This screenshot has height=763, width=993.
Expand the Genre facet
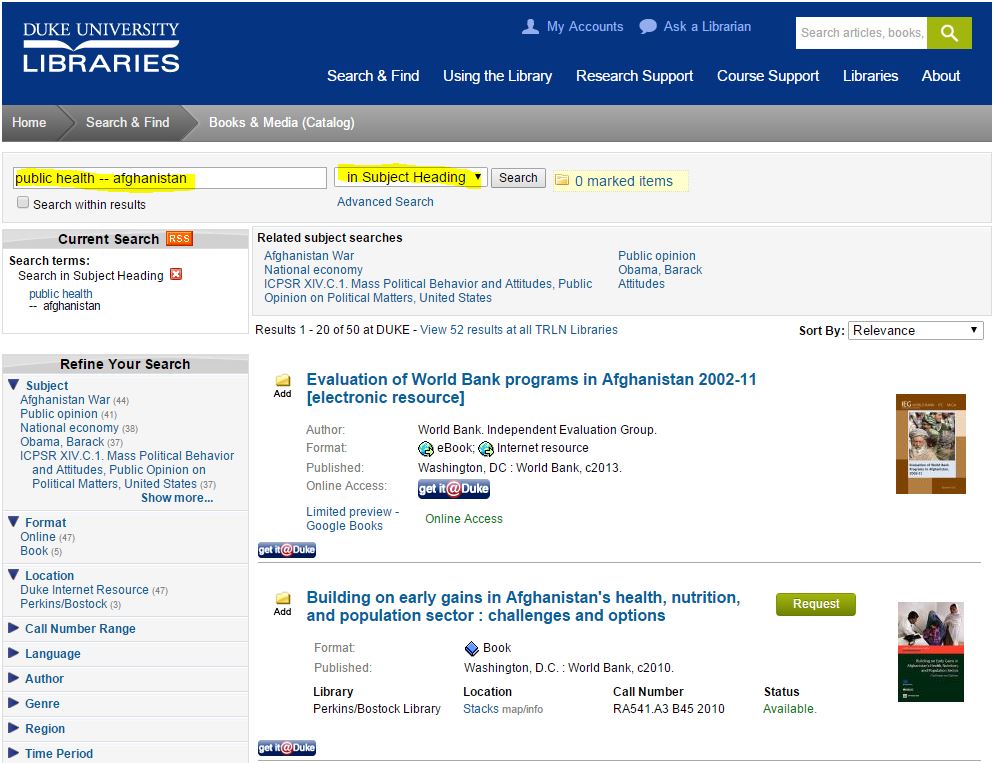pyautogui.click(x=13, y=702)
